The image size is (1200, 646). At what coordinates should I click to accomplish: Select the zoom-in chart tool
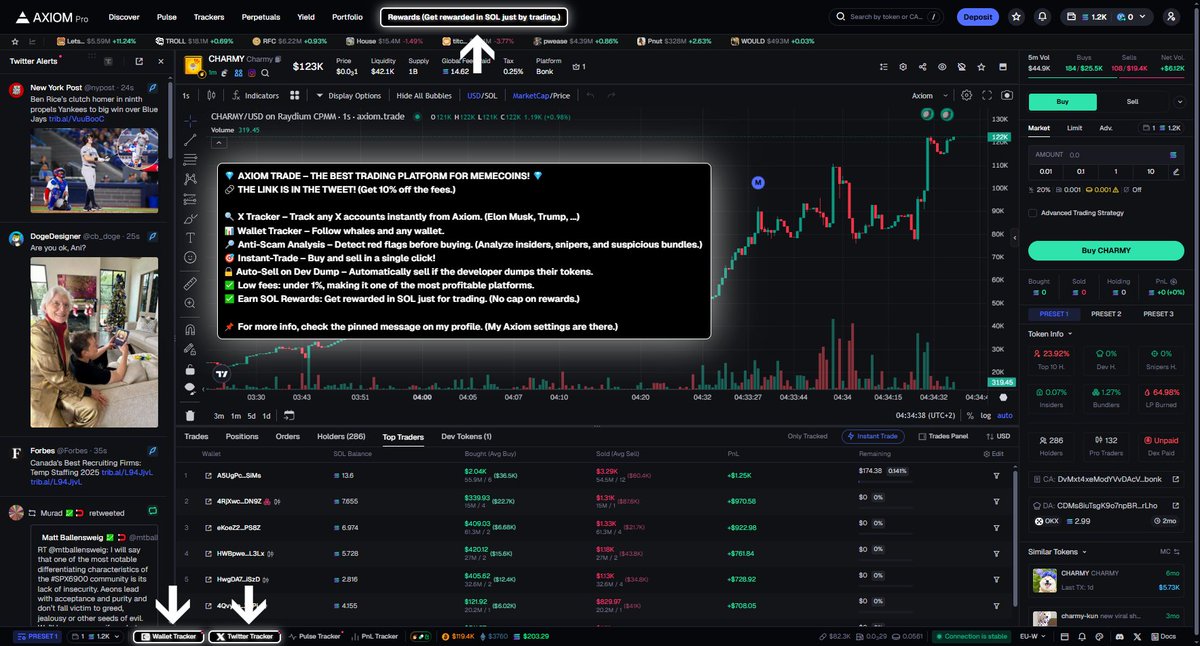(190, 303)
